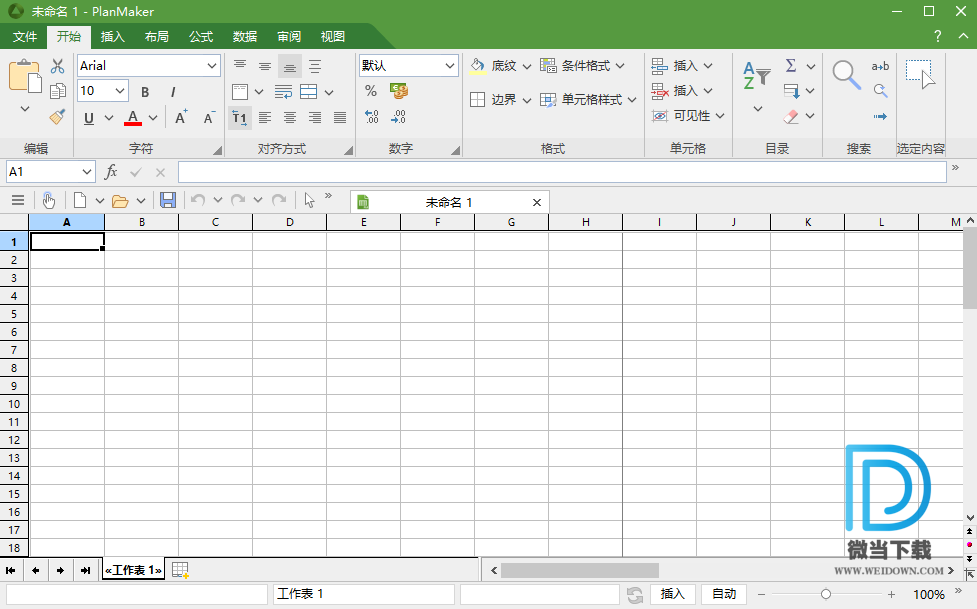Screen dimensions: 977x609
Task: Expand the 可见性 dropdown
Action: (x=720, y=116)
